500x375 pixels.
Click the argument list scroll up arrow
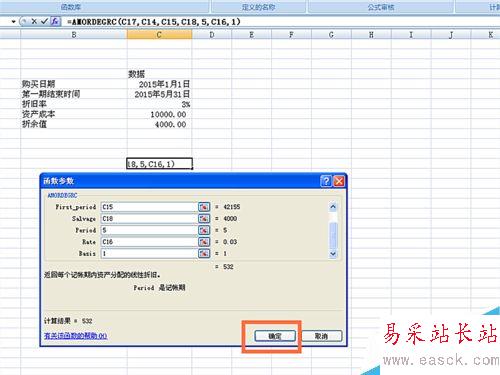(x=333, y=207)
